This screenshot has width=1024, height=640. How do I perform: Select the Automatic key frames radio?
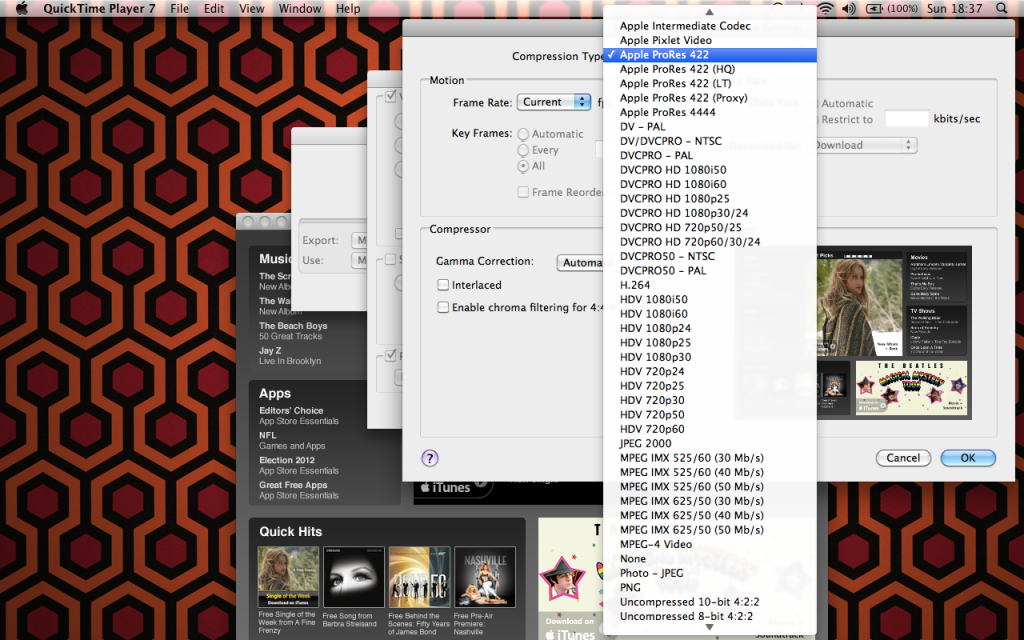[523, 134]
